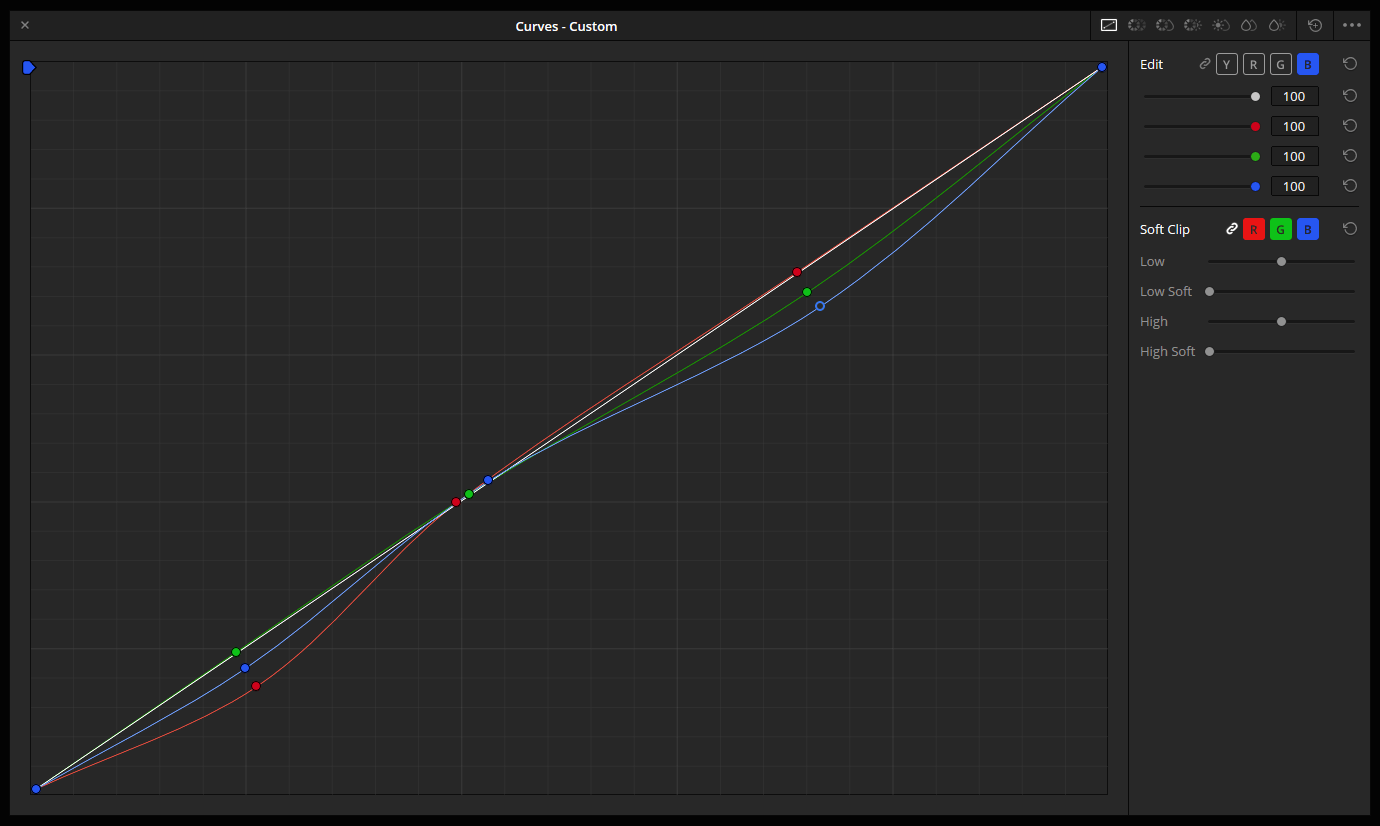Viewport: 1380px width, 826px height.
Task: Switch to Hue vs Hue curve
Action: [1136, 25]
